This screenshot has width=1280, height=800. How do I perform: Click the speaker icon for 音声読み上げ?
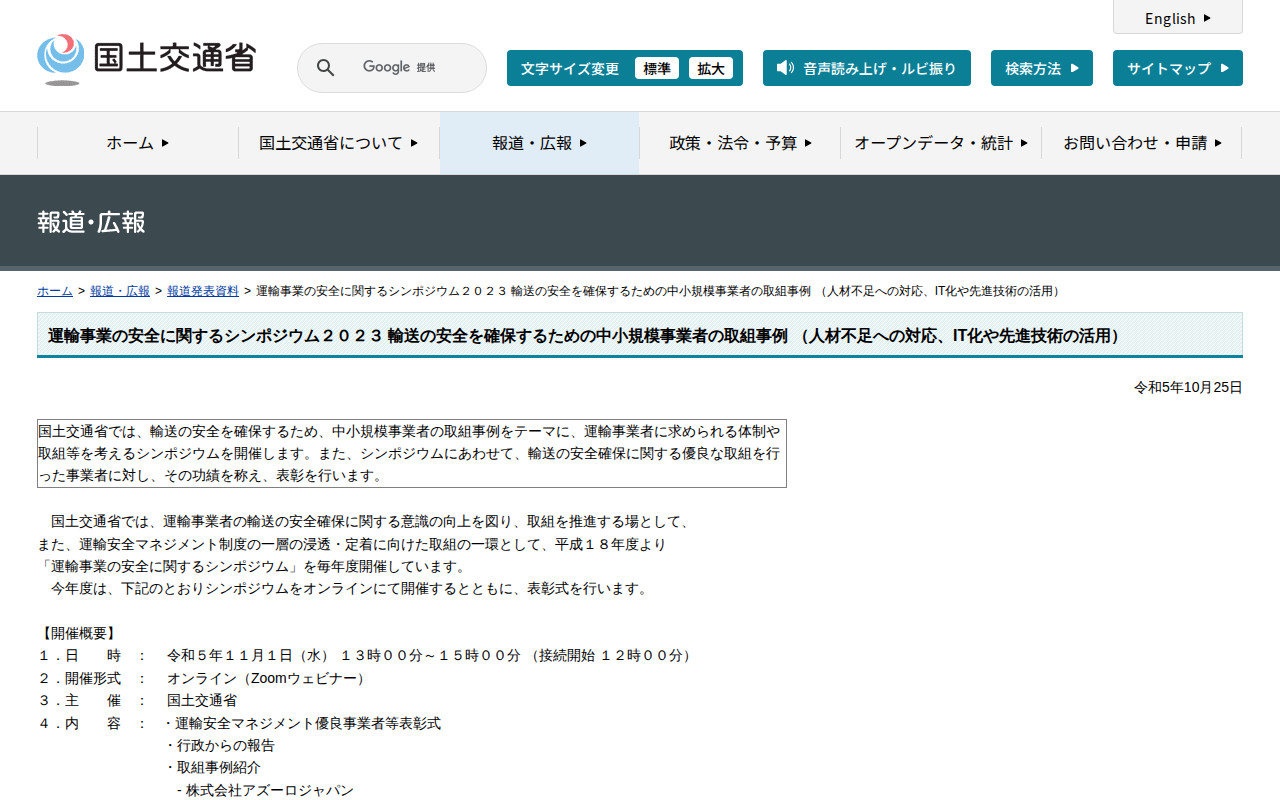point(785,68)
